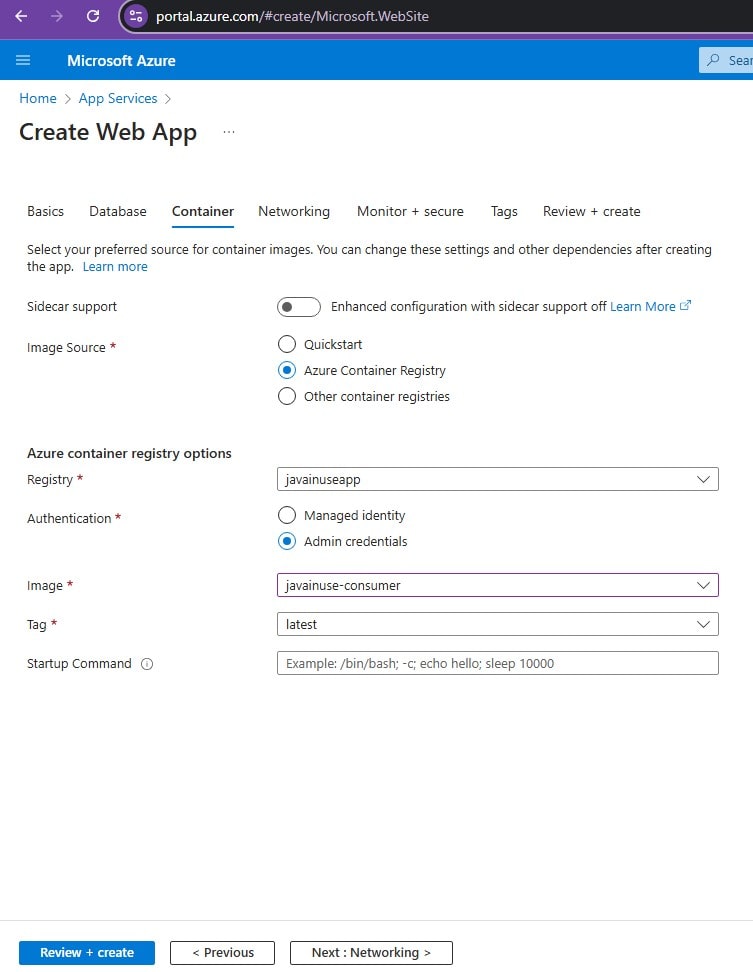Viewport: 753px width, 972px height.
Task: Click the browser address bar URL
Action: coord(293,16)
